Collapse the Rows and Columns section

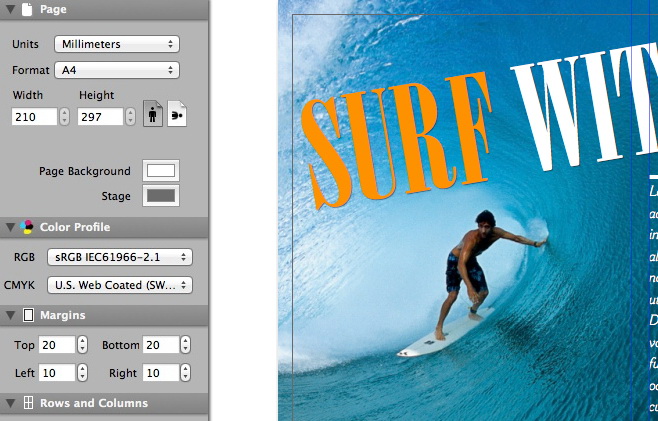click(x=10, y=403)
